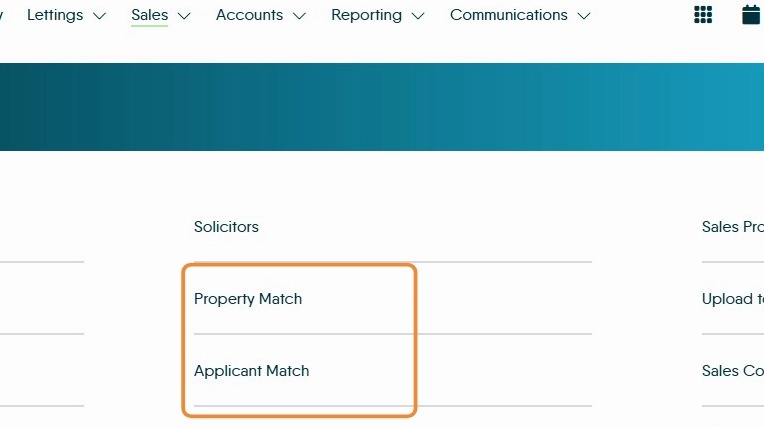Expand the Communications dropdown chevron
The width and height of the screenshot is (764, 427).
click(x=584, y=16)
